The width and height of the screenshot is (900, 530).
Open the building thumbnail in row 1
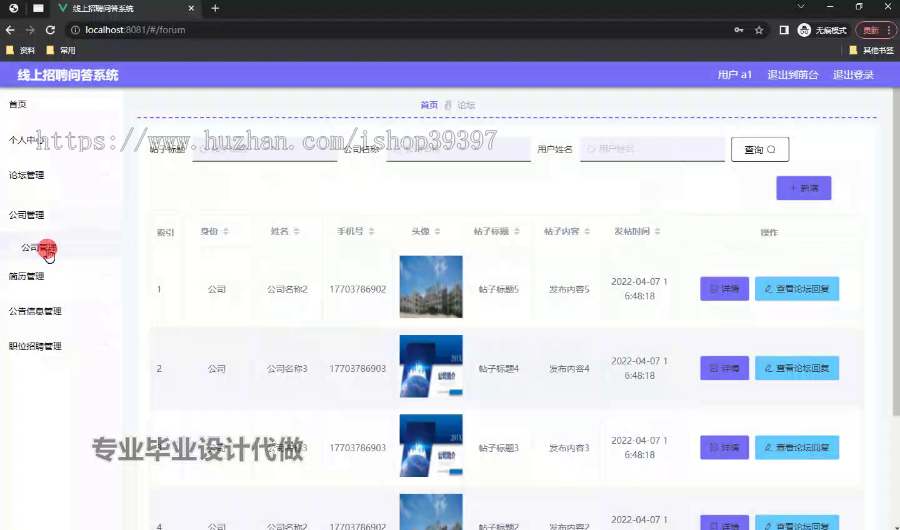431,287
